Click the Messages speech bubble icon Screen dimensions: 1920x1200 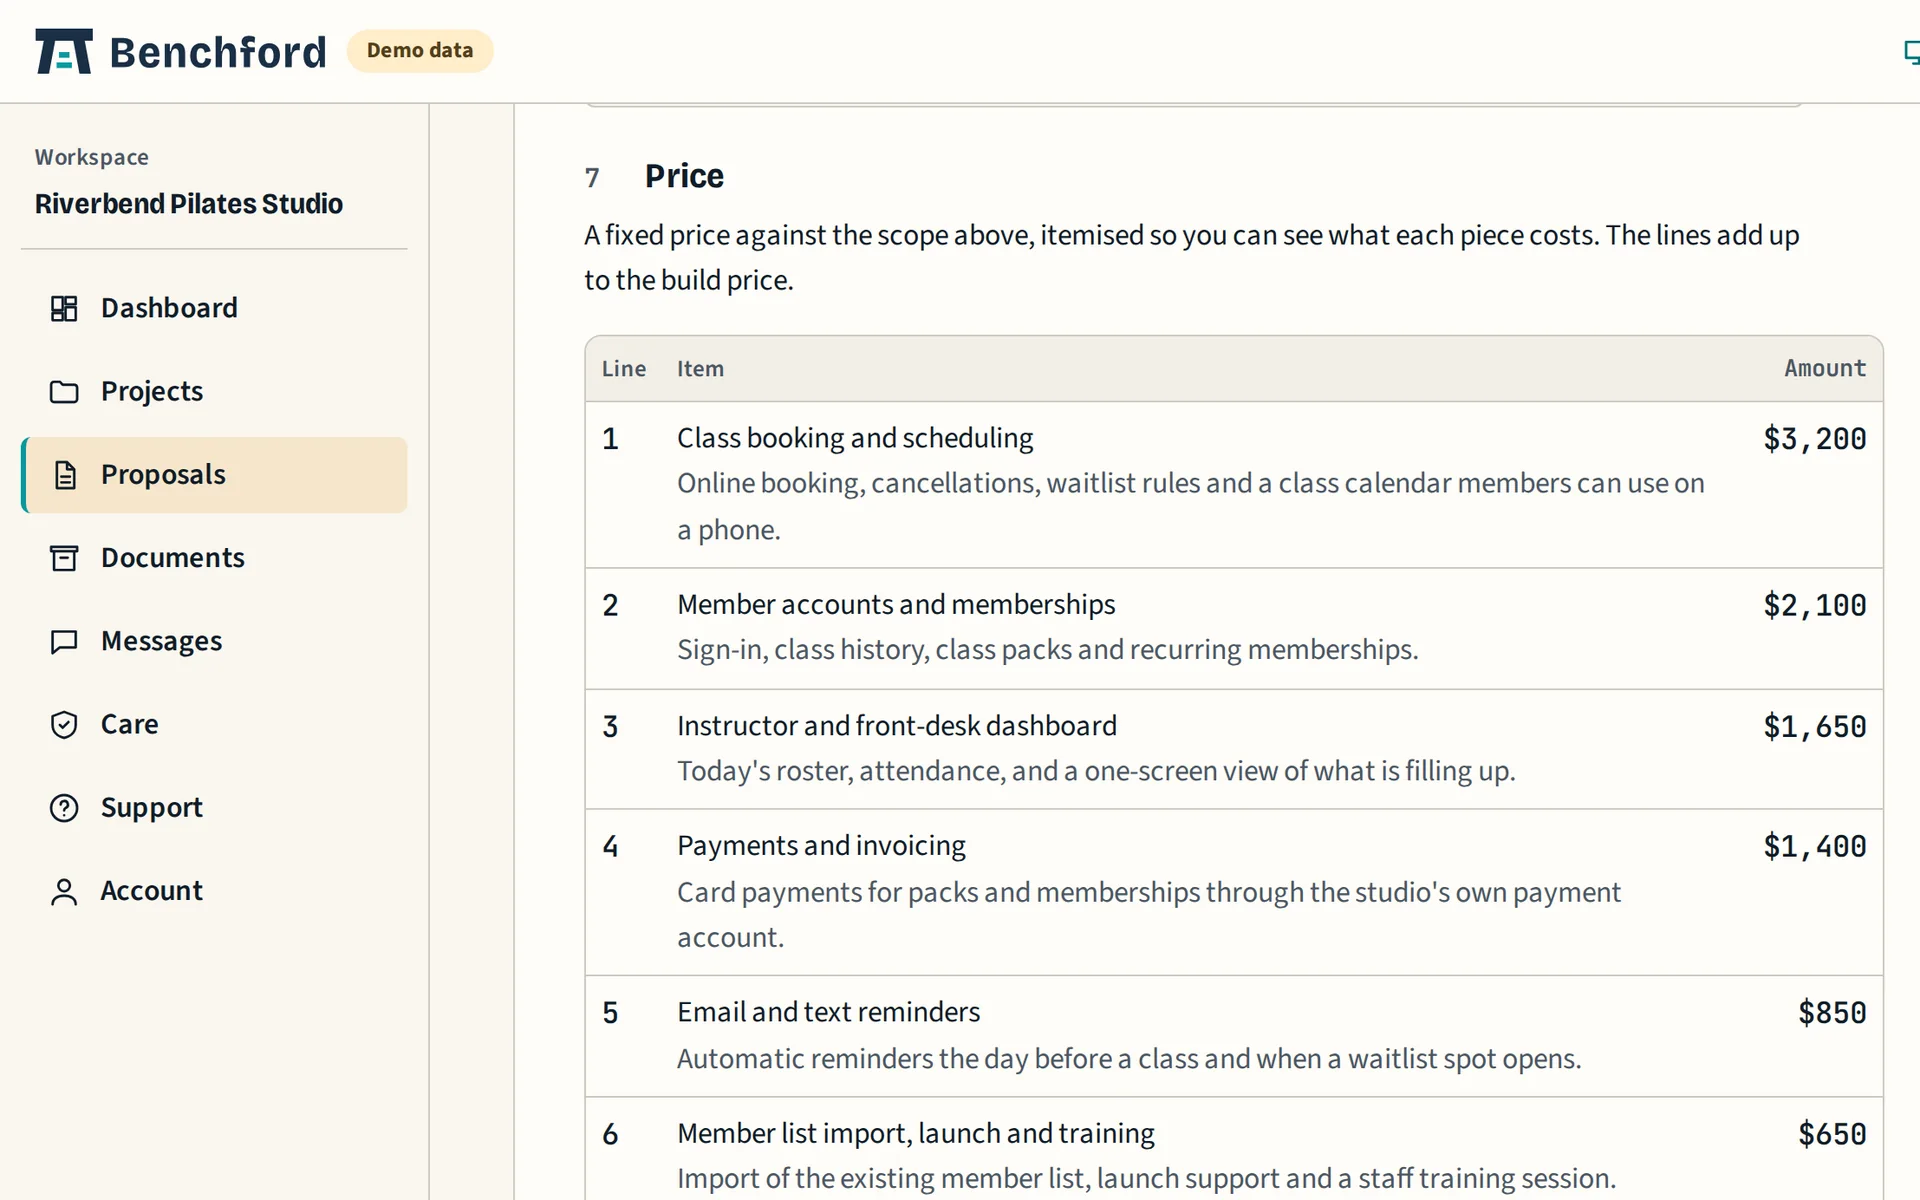(64, 641)
